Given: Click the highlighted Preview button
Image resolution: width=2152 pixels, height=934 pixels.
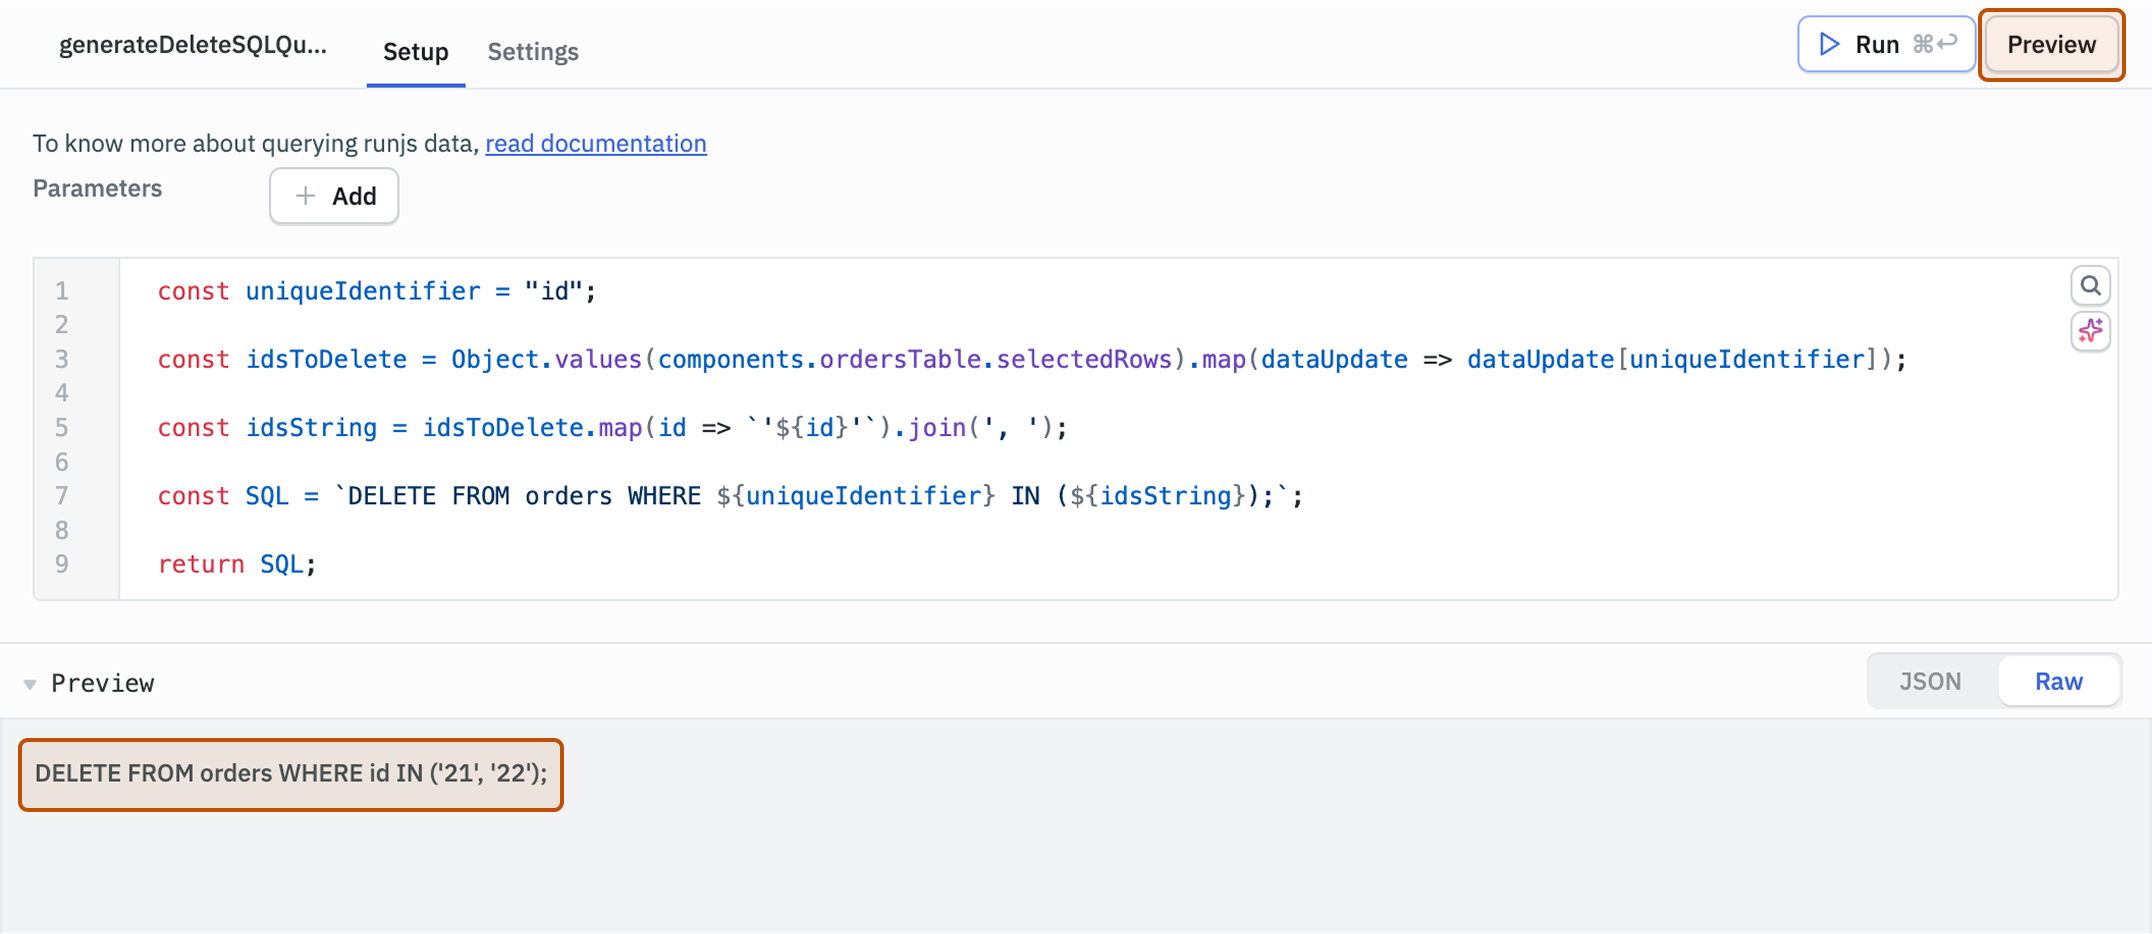Looking at the screenshot, I should point(2051,44).
